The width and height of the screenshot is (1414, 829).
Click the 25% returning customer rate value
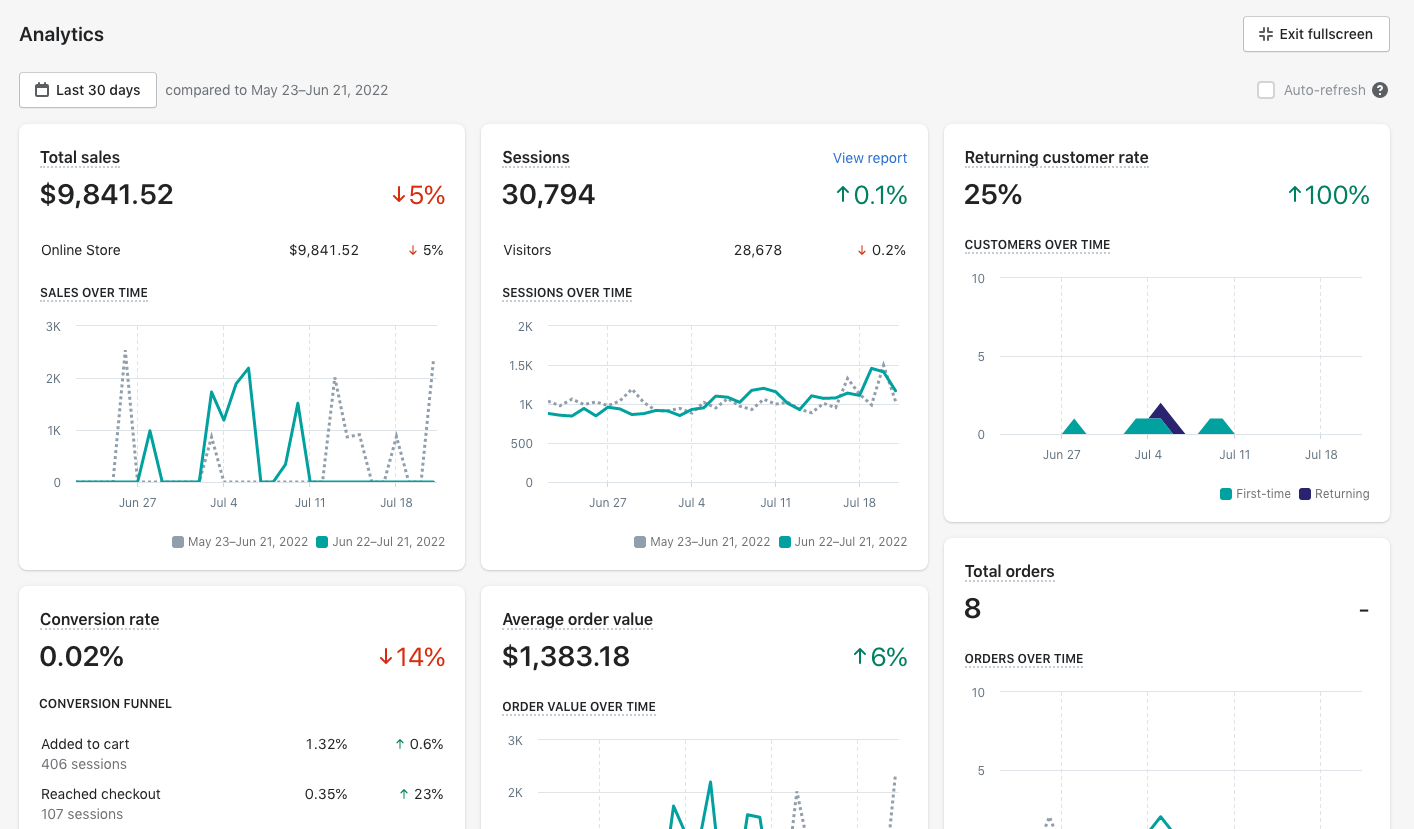pos(993,194)
